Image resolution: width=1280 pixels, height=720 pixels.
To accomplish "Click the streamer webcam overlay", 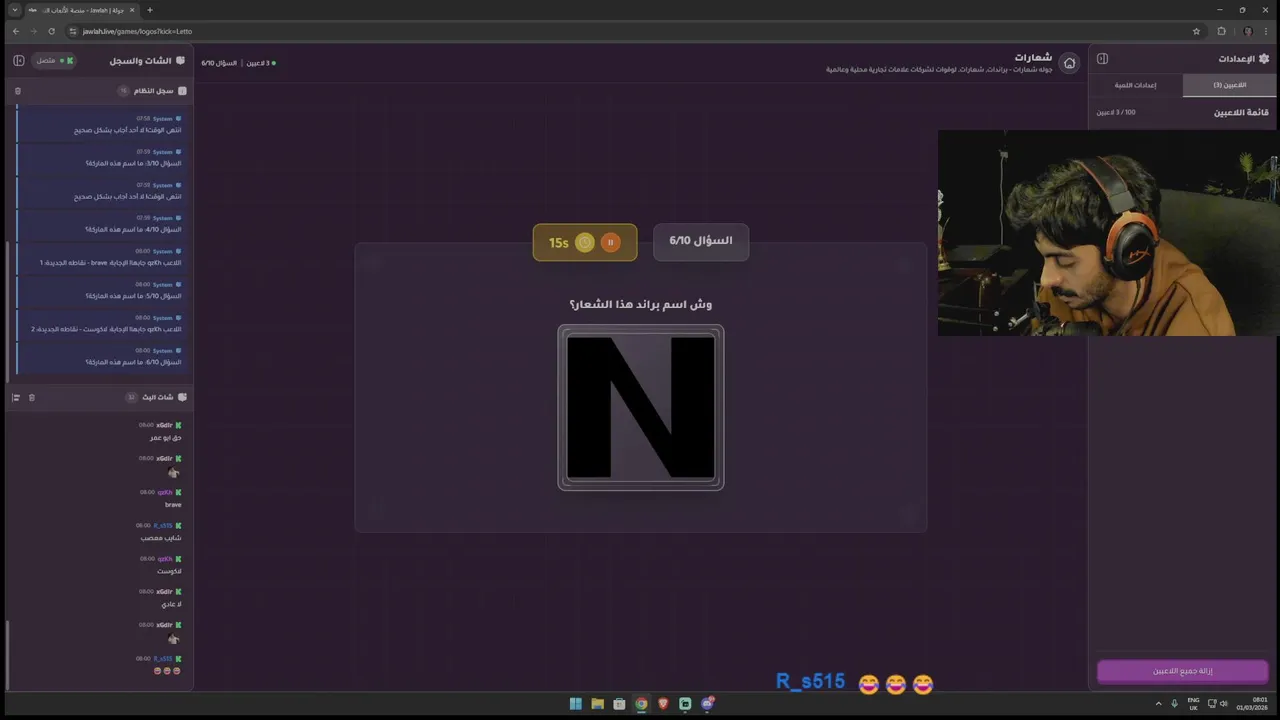I will tap(1108, 232).
